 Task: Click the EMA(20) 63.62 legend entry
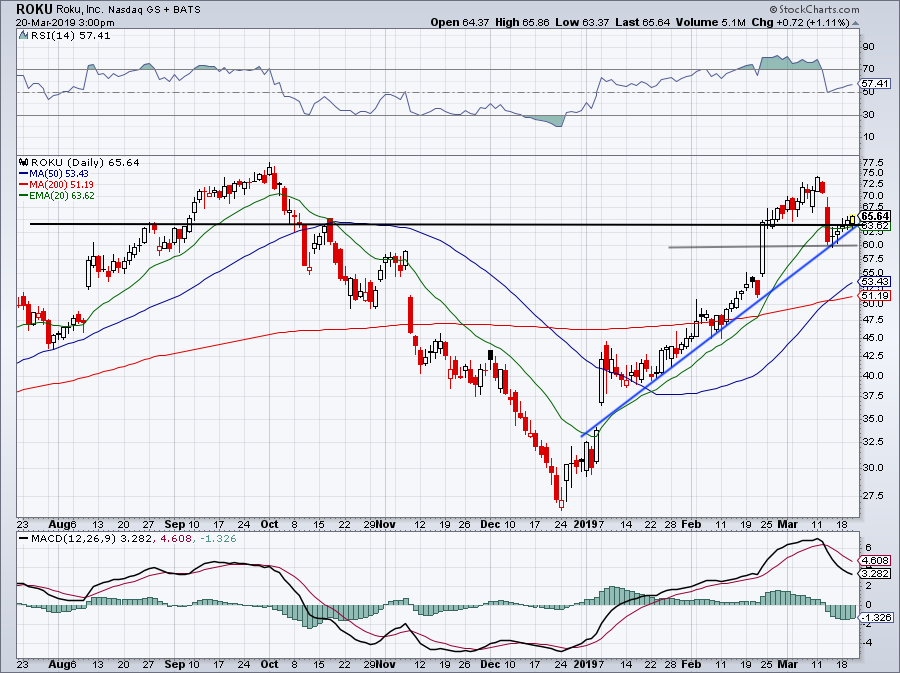tap(62, 196)
